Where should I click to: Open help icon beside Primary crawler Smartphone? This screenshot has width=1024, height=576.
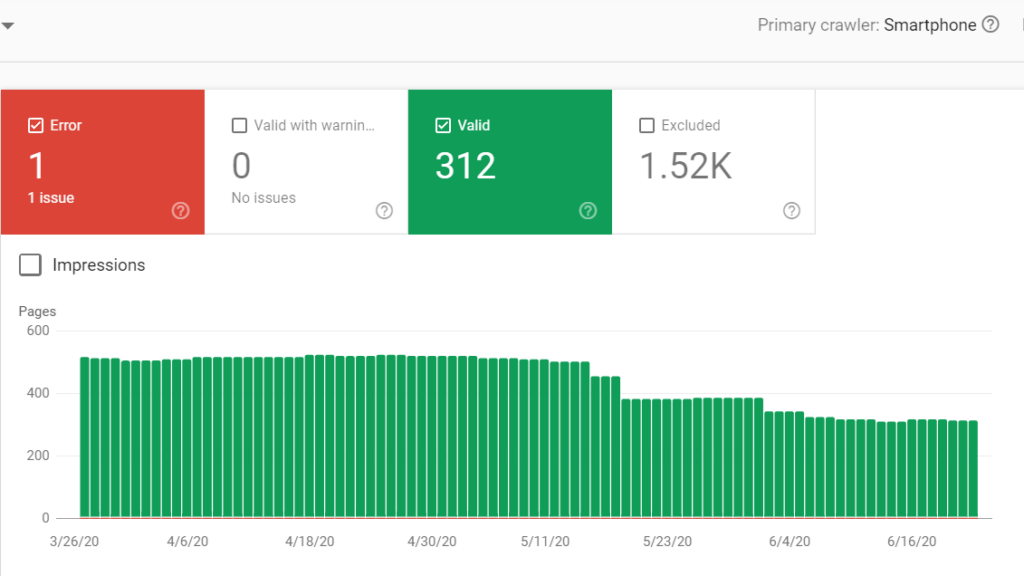[x=990, y=25]
